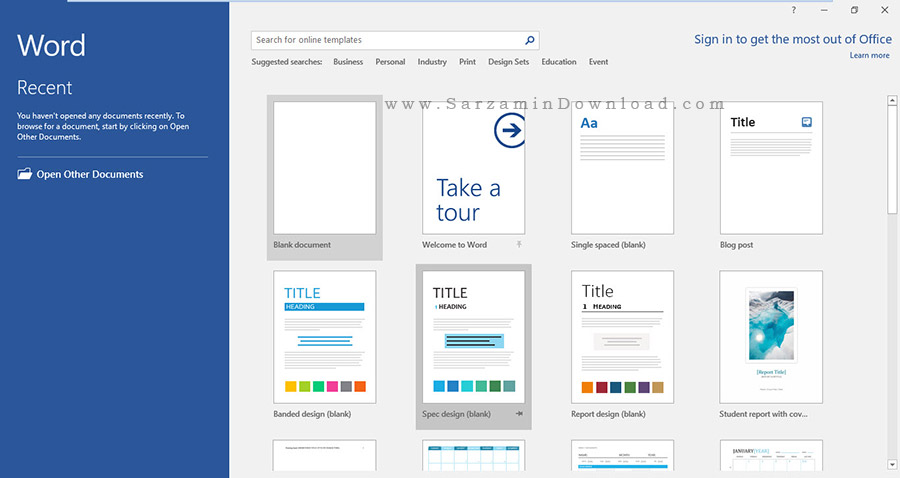Select the Industry suggested search
The height and width of the screenshot is (478, 900).
[432, 62]
